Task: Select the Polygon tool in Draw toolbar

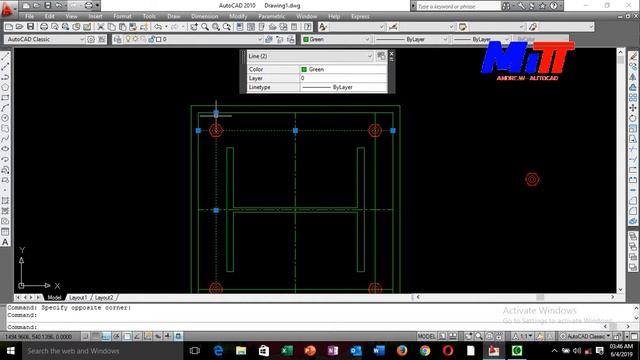Action: click(x=5, y=87)
